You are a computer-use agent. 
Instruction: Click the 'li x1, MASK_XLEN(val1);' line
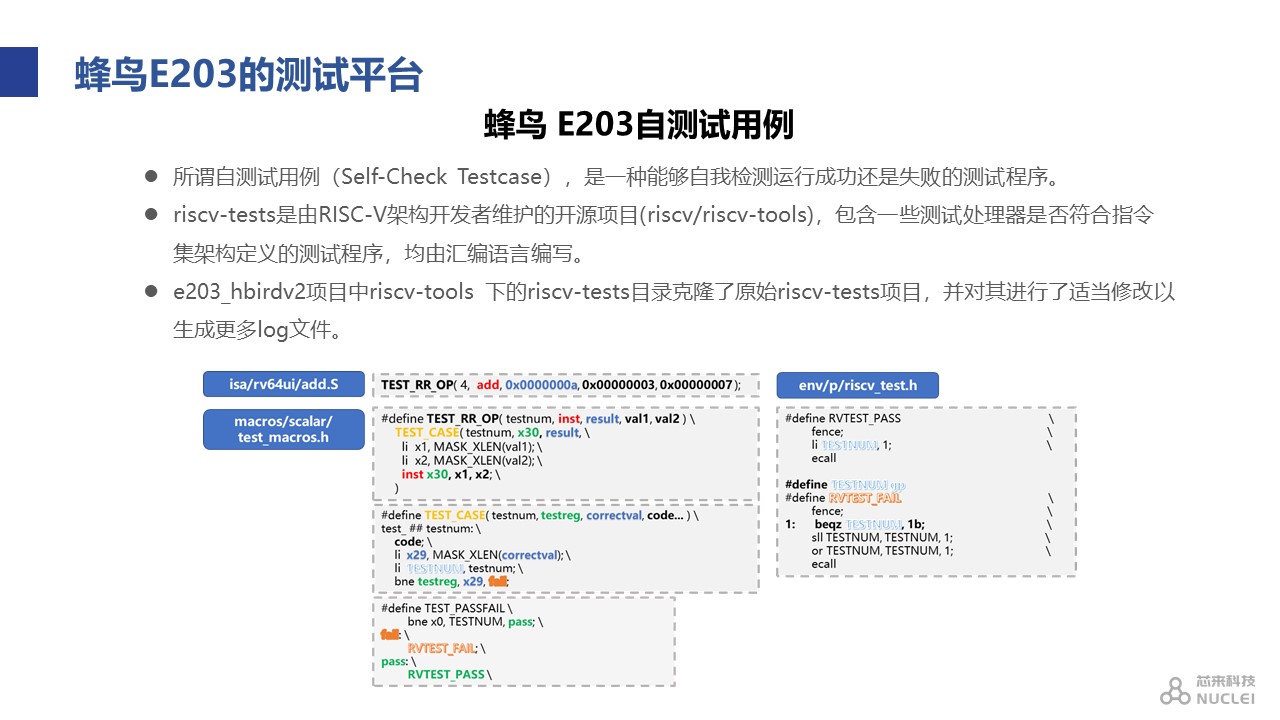[x=471, y=447]
